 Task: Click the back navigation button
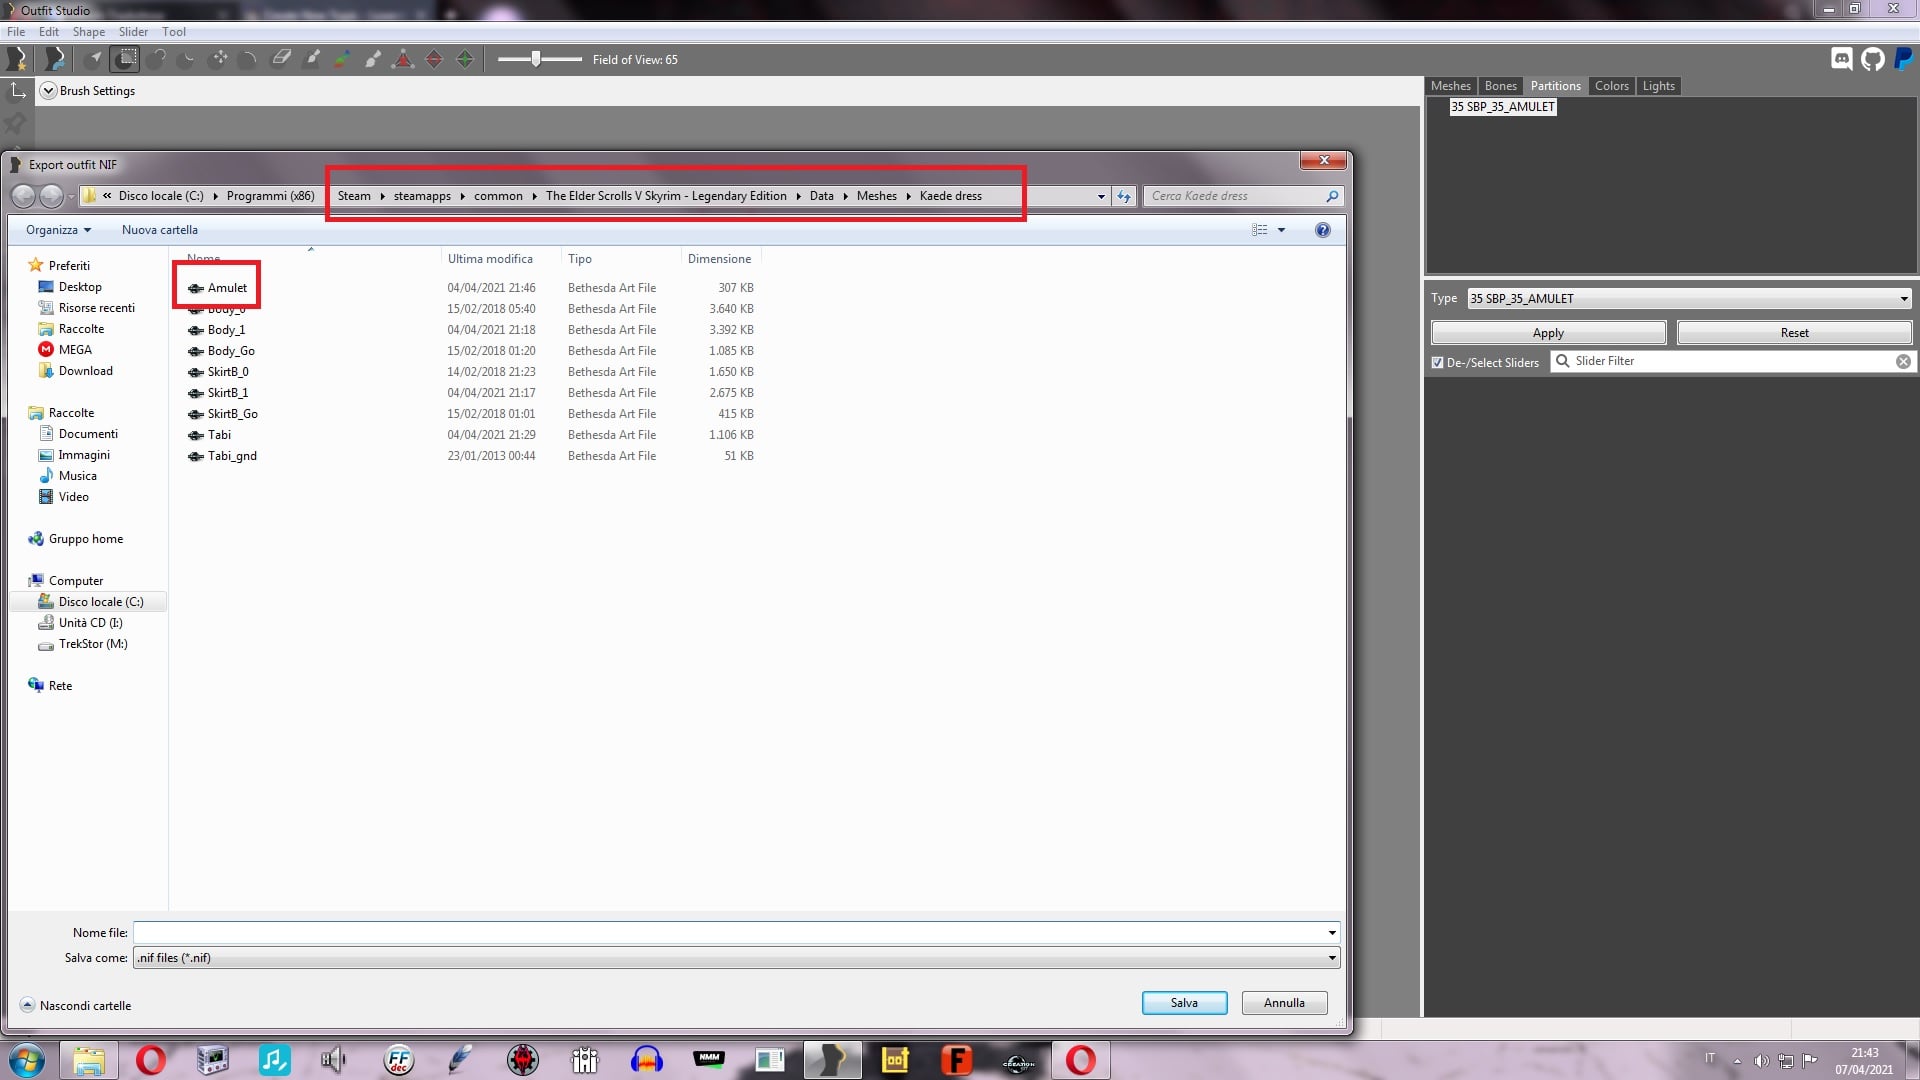pyautogui.click(x=23, y=196)
